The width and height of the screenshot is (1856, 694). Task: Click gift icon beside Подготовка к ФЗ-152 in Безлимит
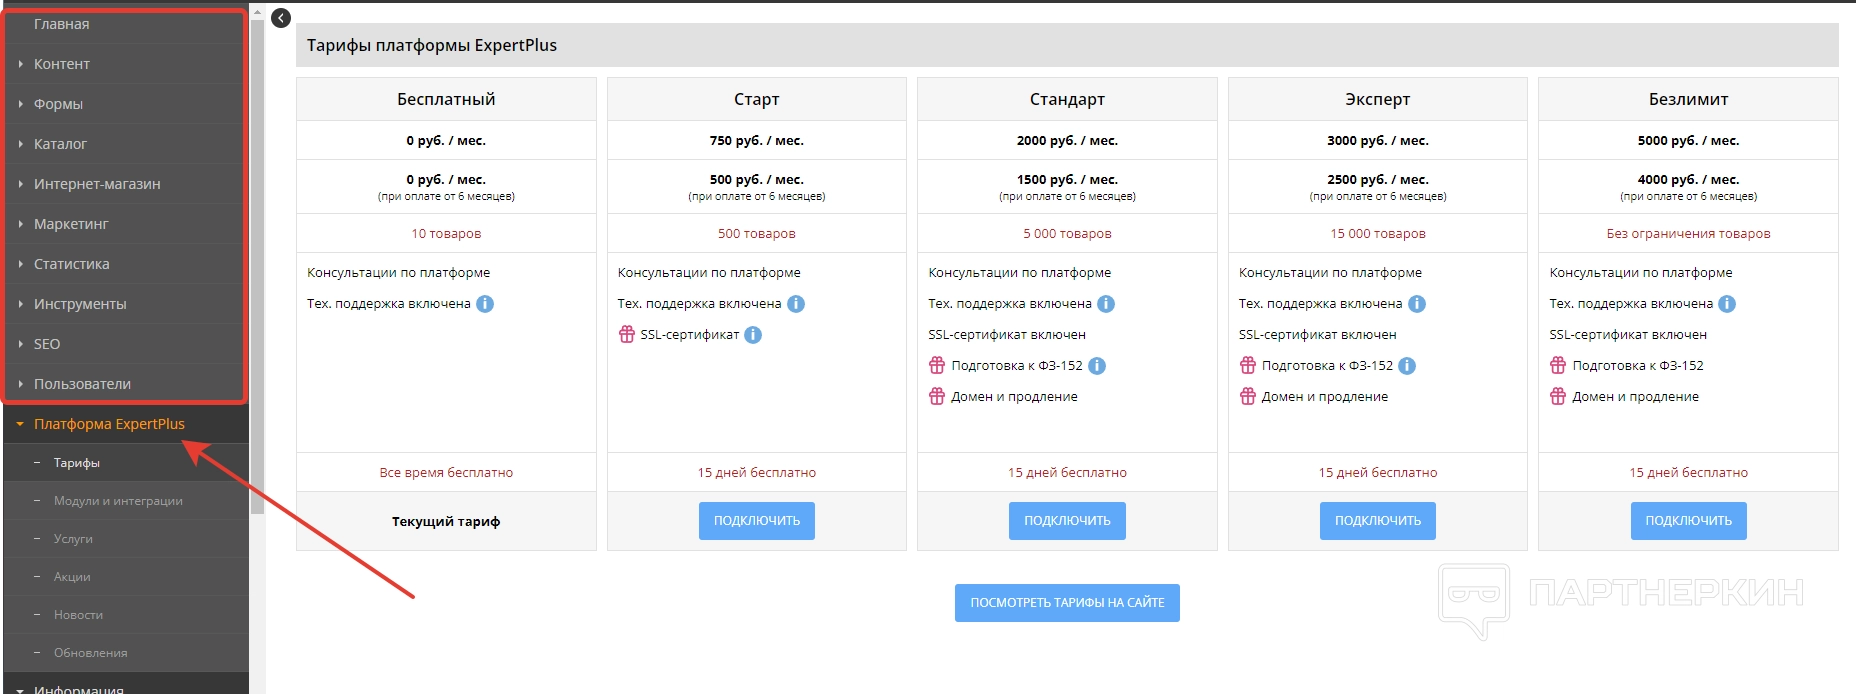coord(1558,366)
